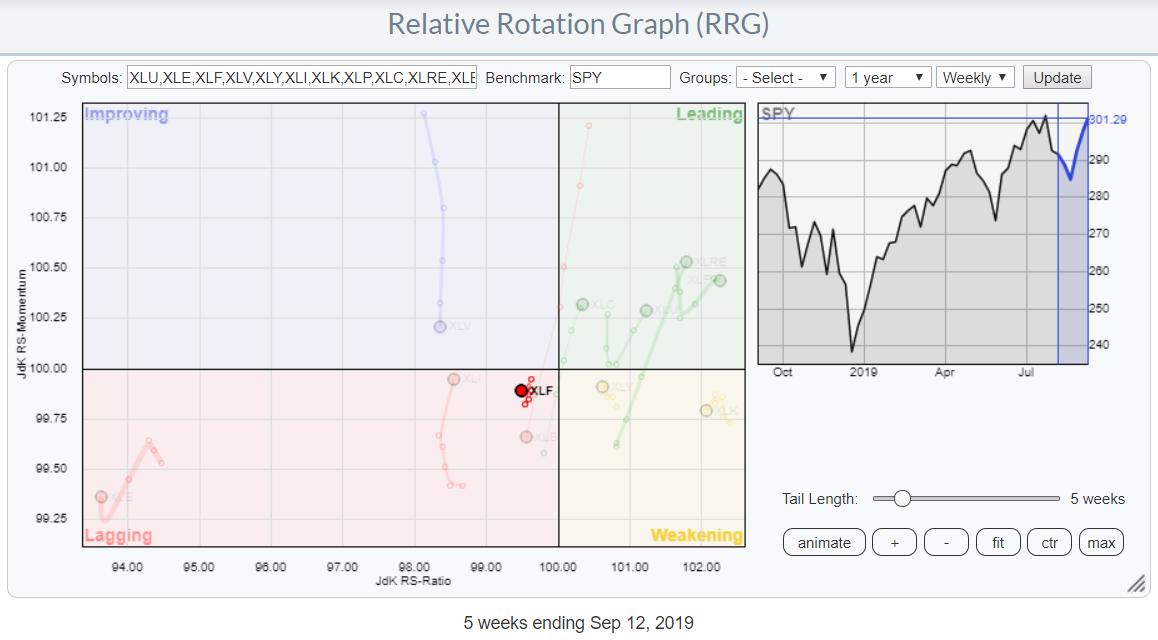Viewport: 1158px width, 640px height.
Task: Click the Symbols input field
Action: pyautogui.click(x=302, y=78)
